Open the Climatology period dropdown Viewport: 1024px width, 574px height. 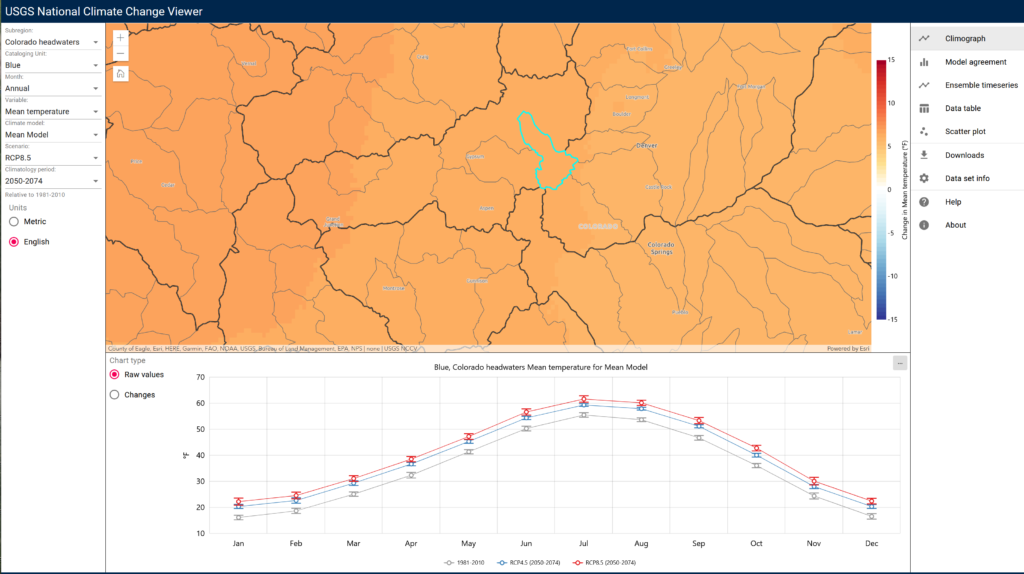(52, 181)
